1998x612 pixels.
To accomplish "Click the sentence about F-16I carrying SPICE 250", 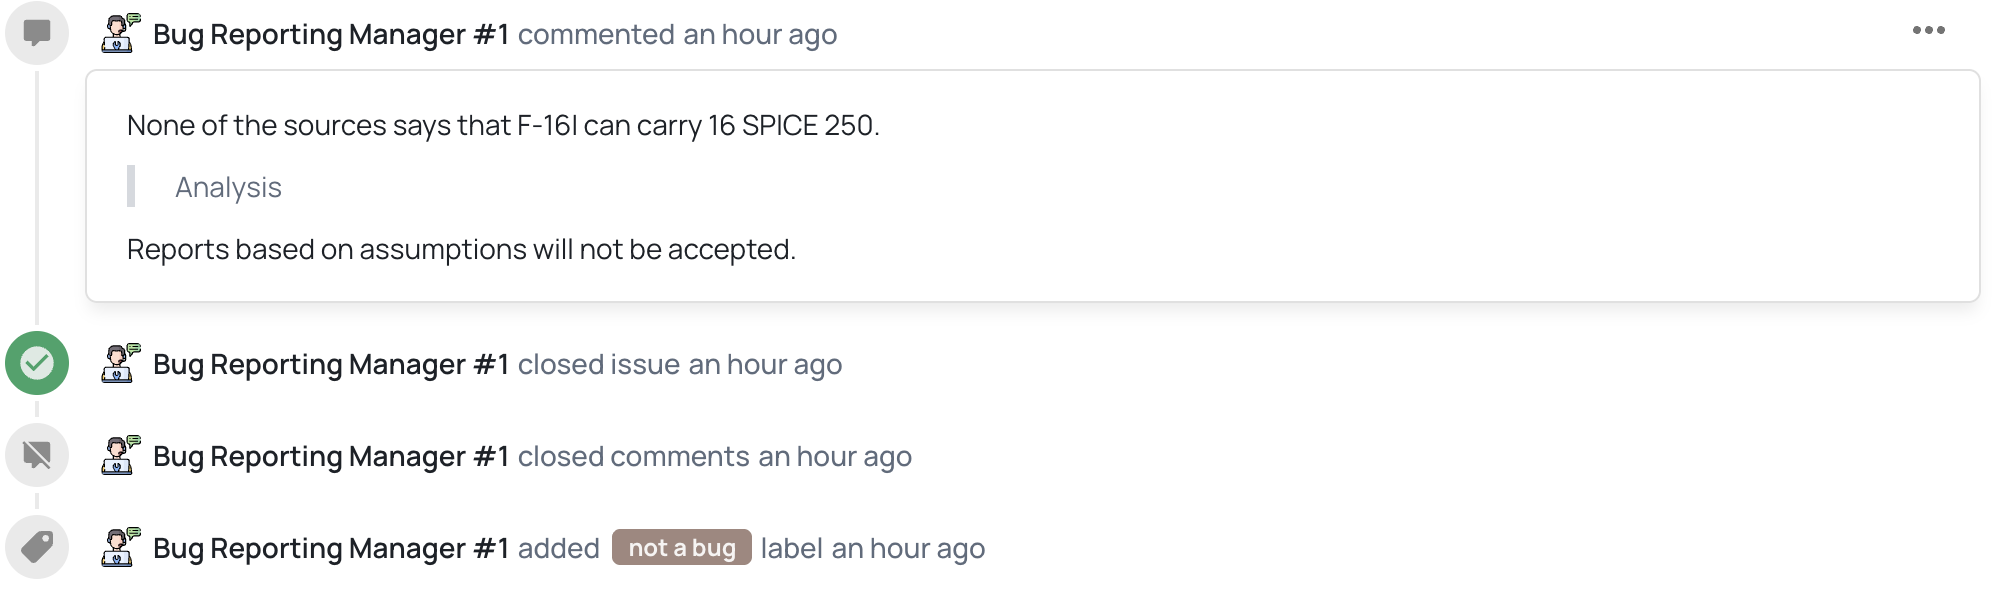I will pyautogui.click(x=503, y=125).
